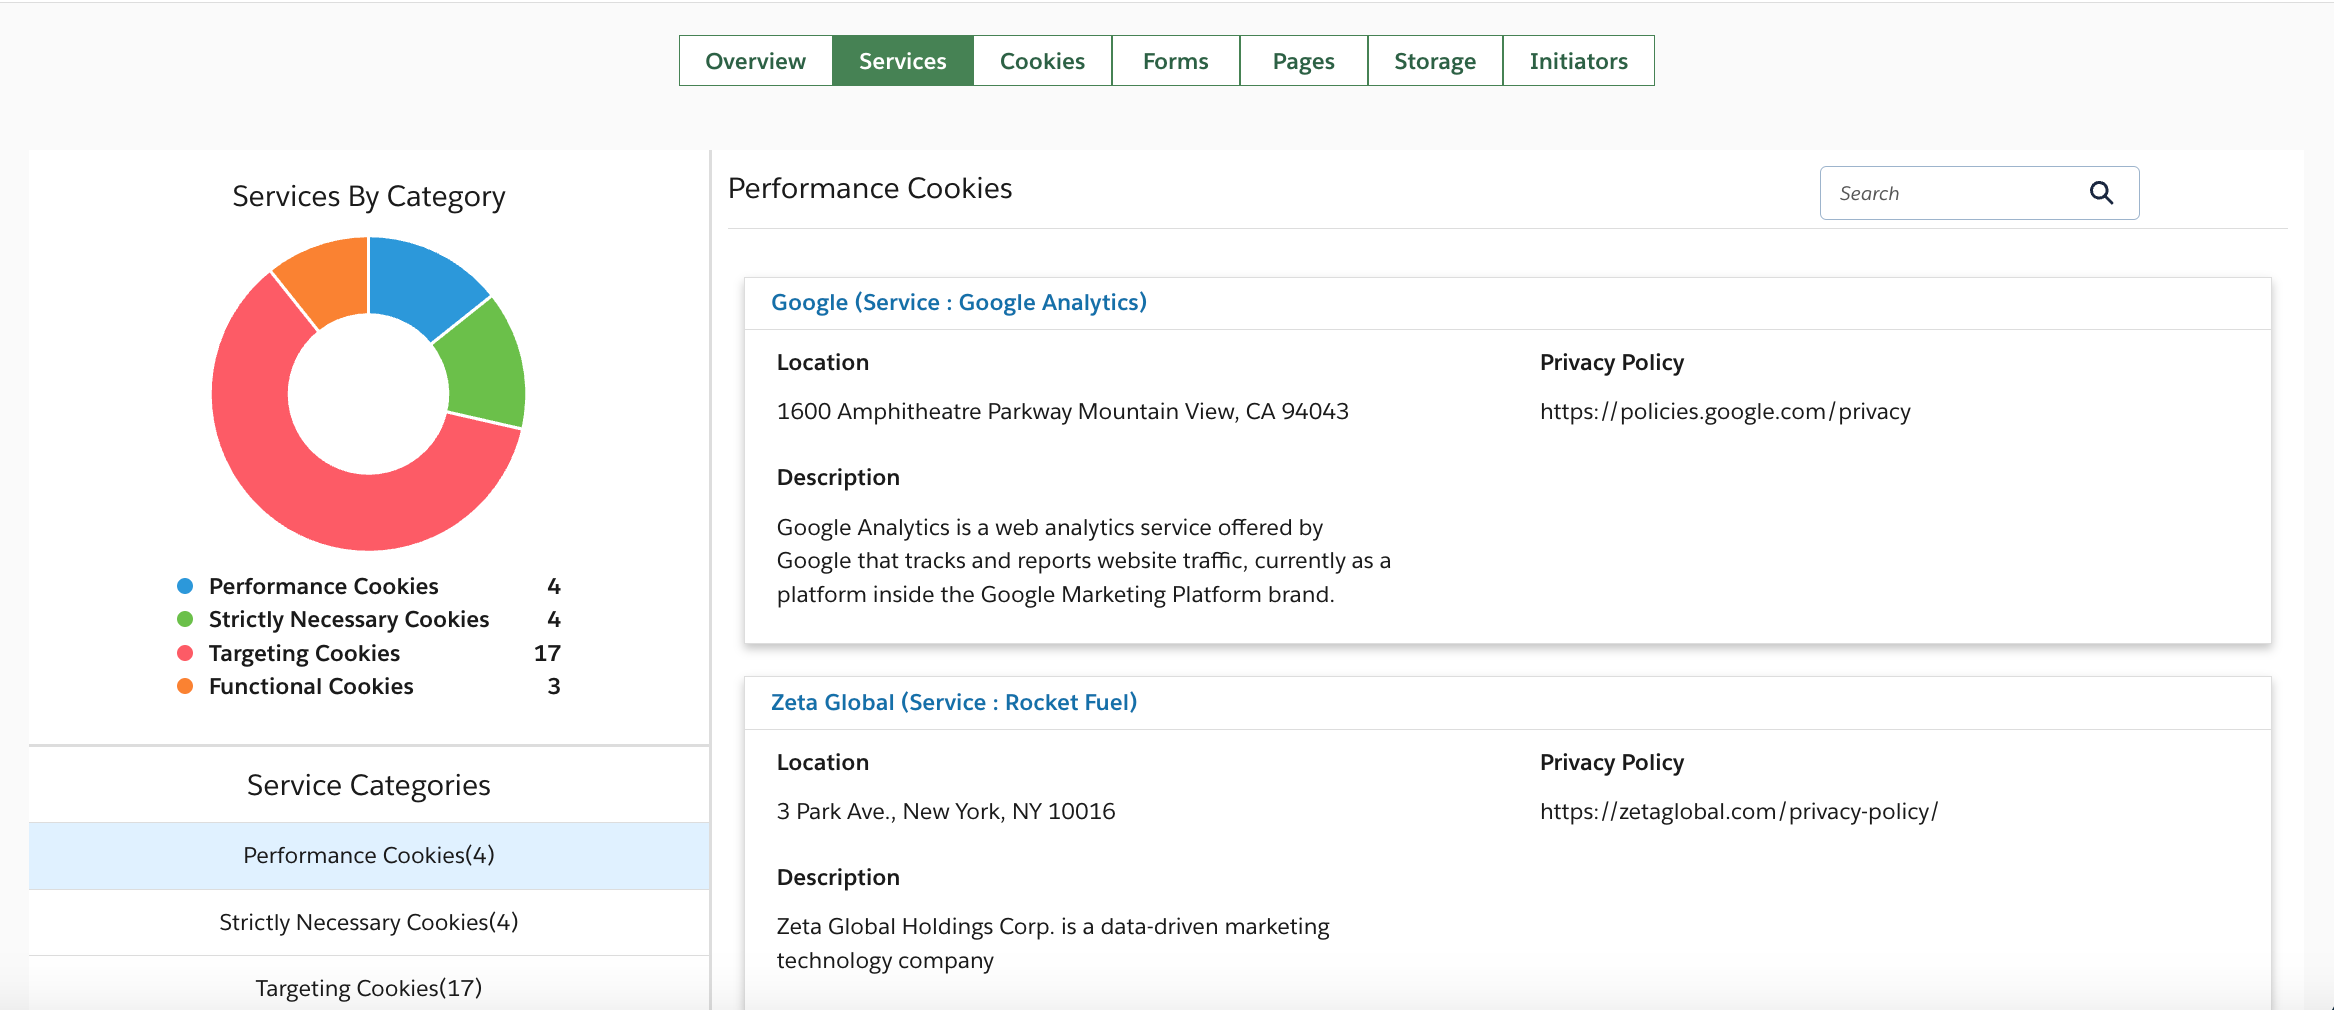Select the Storage tab
This screenshot has height=1010, width=2334.
coord(1434,61)
